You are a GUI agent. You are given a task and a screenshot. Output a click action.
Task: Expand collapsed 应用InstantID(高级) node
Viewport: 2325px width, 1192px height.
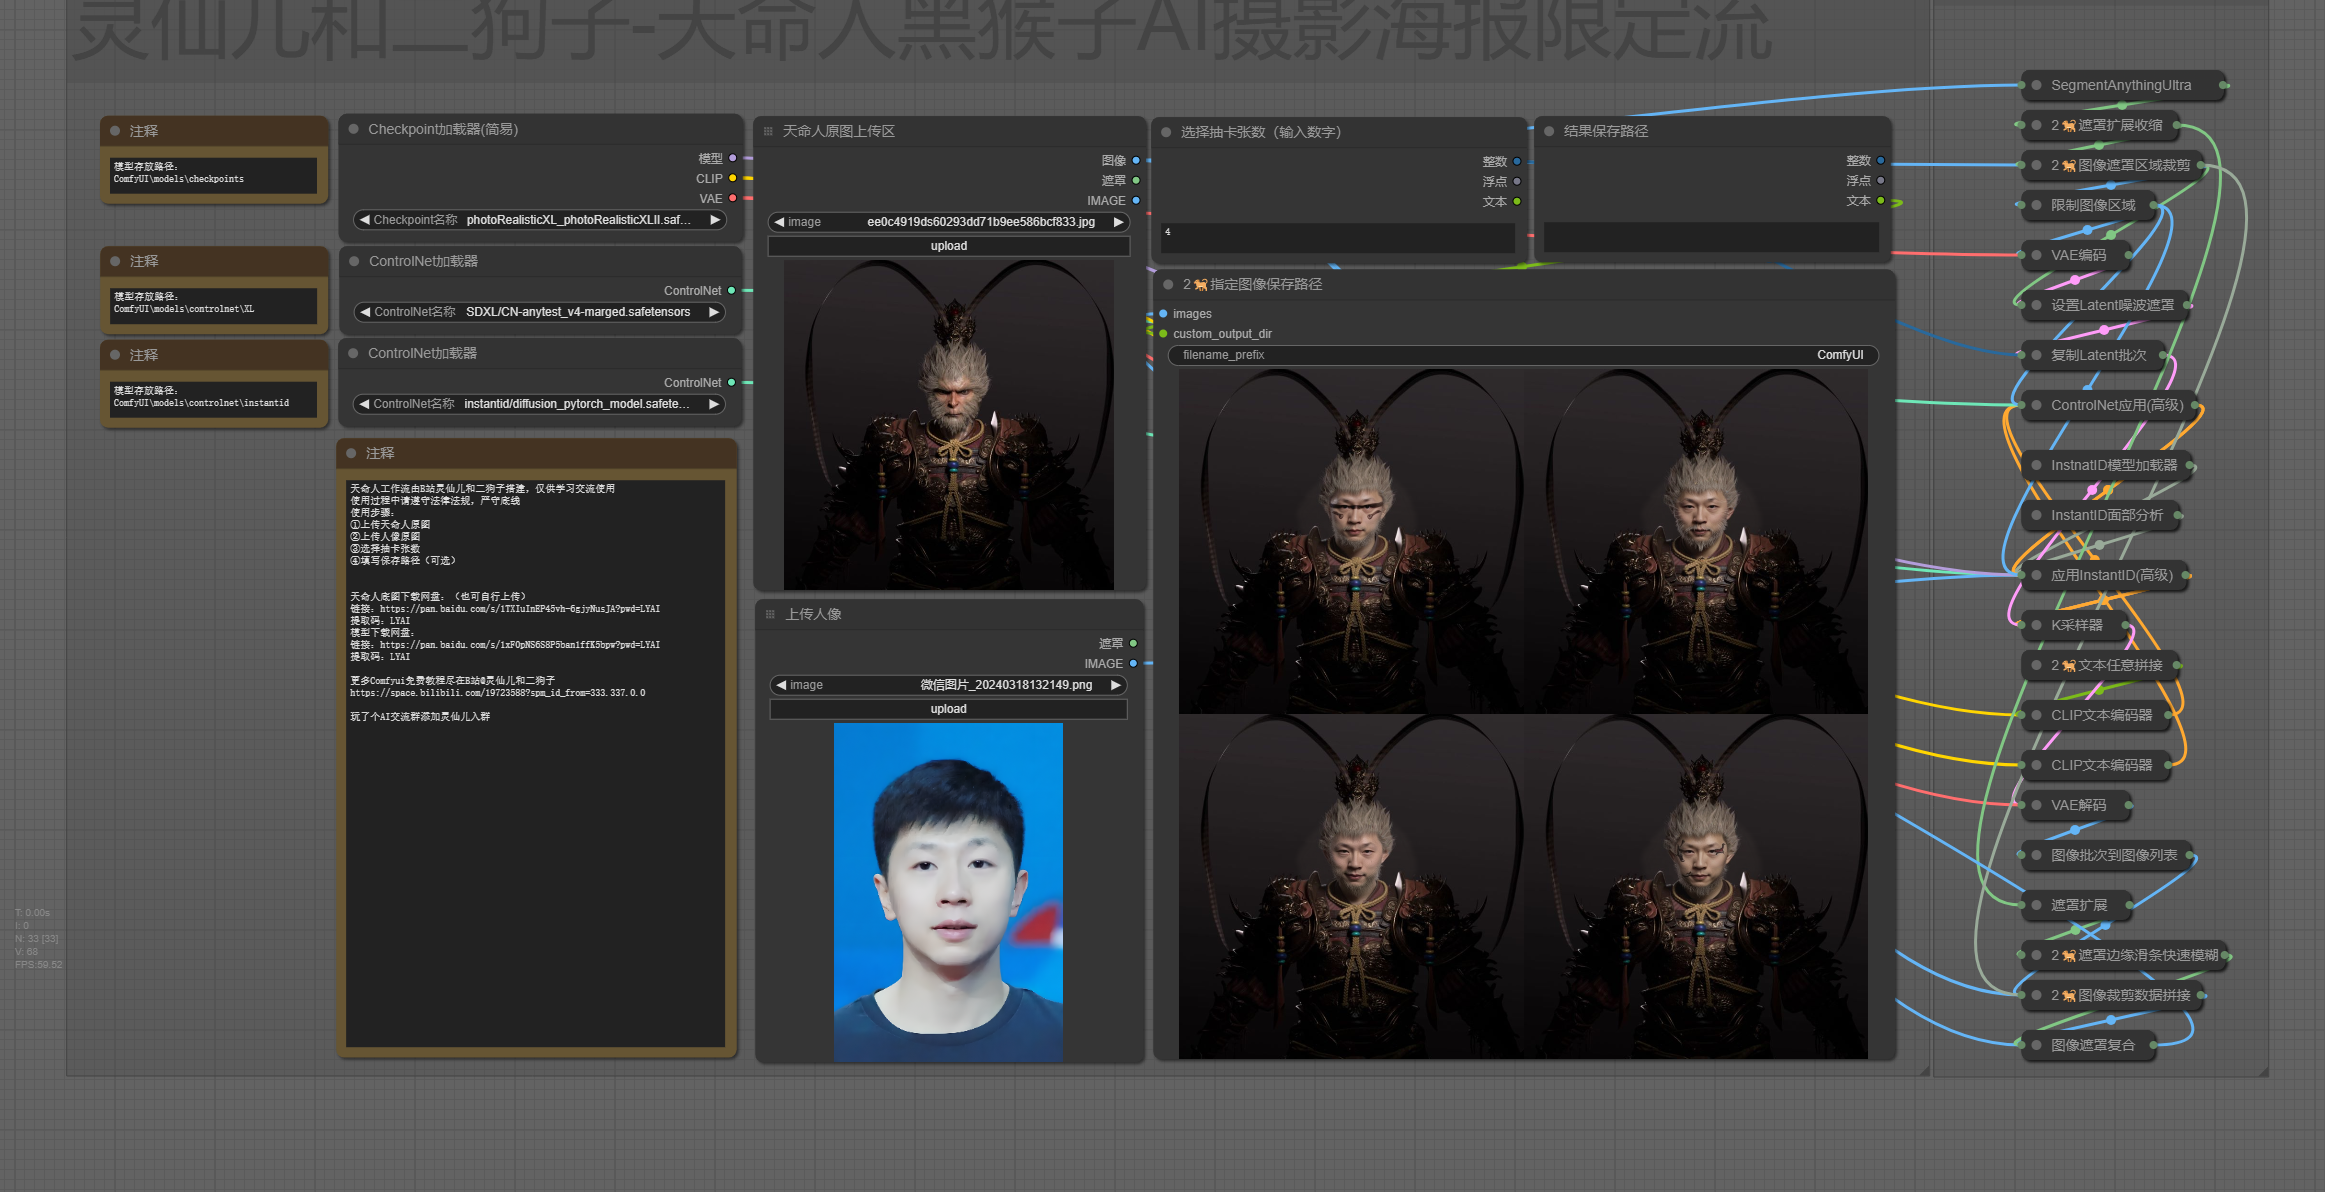click(x=2036, y=575)
